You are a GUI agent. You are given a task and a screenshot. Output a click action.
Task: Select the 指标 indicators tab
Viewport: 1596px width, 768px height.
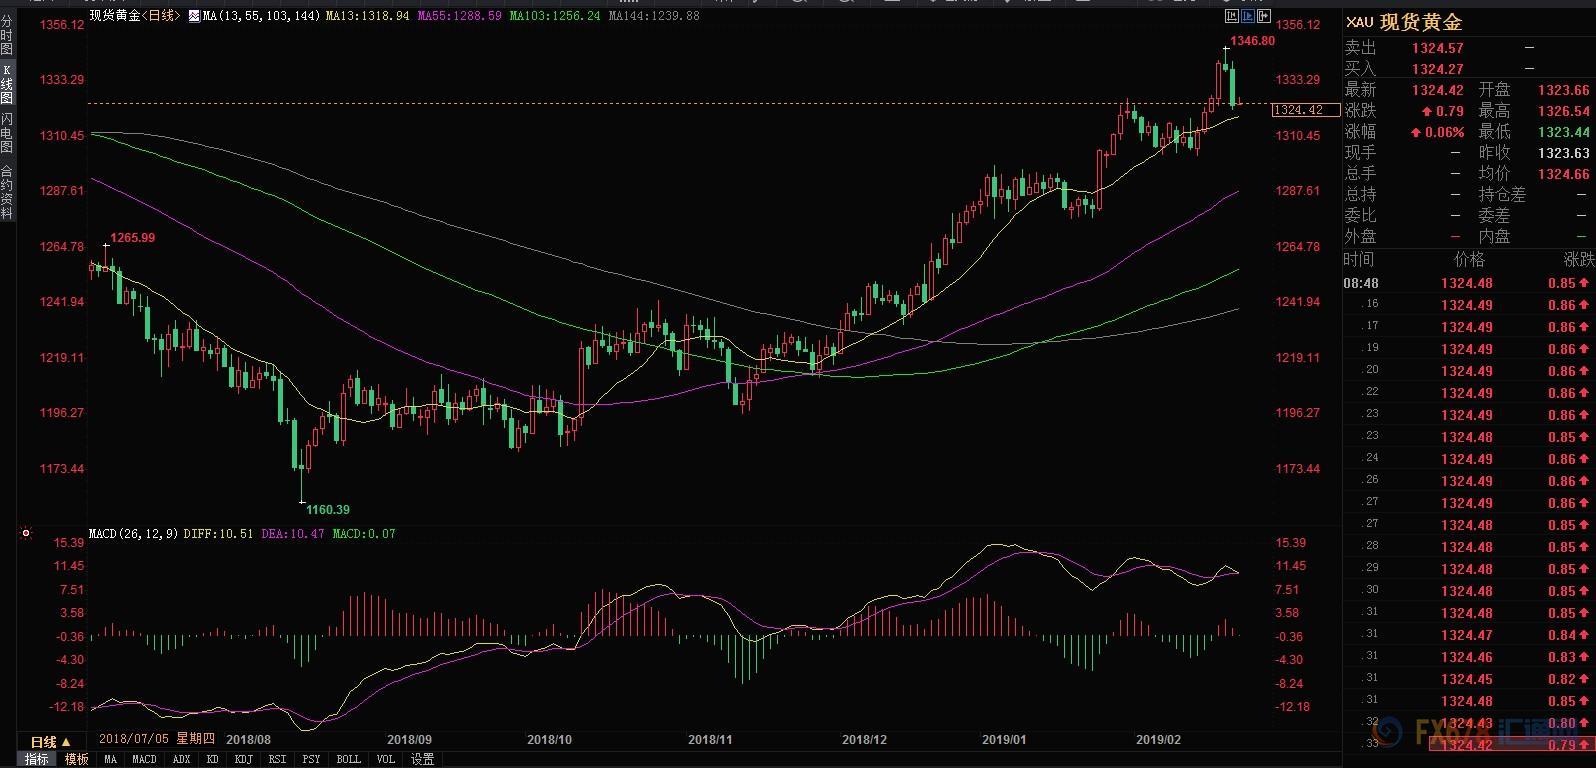[x=36, y=760]
